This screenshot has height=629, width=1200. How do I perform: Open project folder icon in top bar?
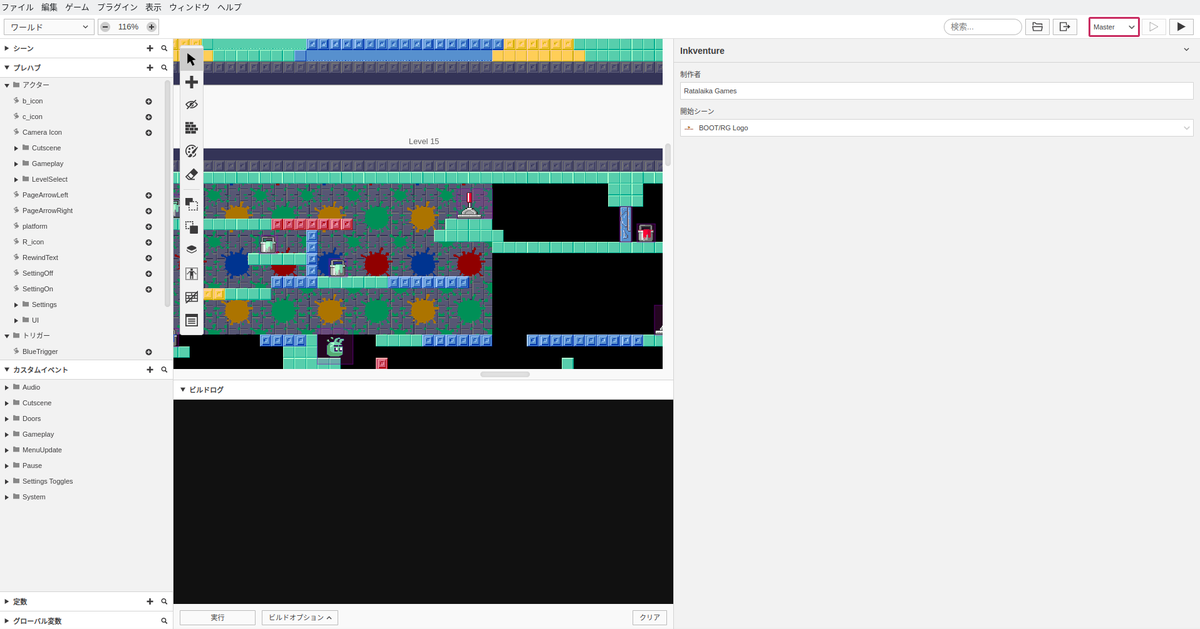coord(1037,27)
